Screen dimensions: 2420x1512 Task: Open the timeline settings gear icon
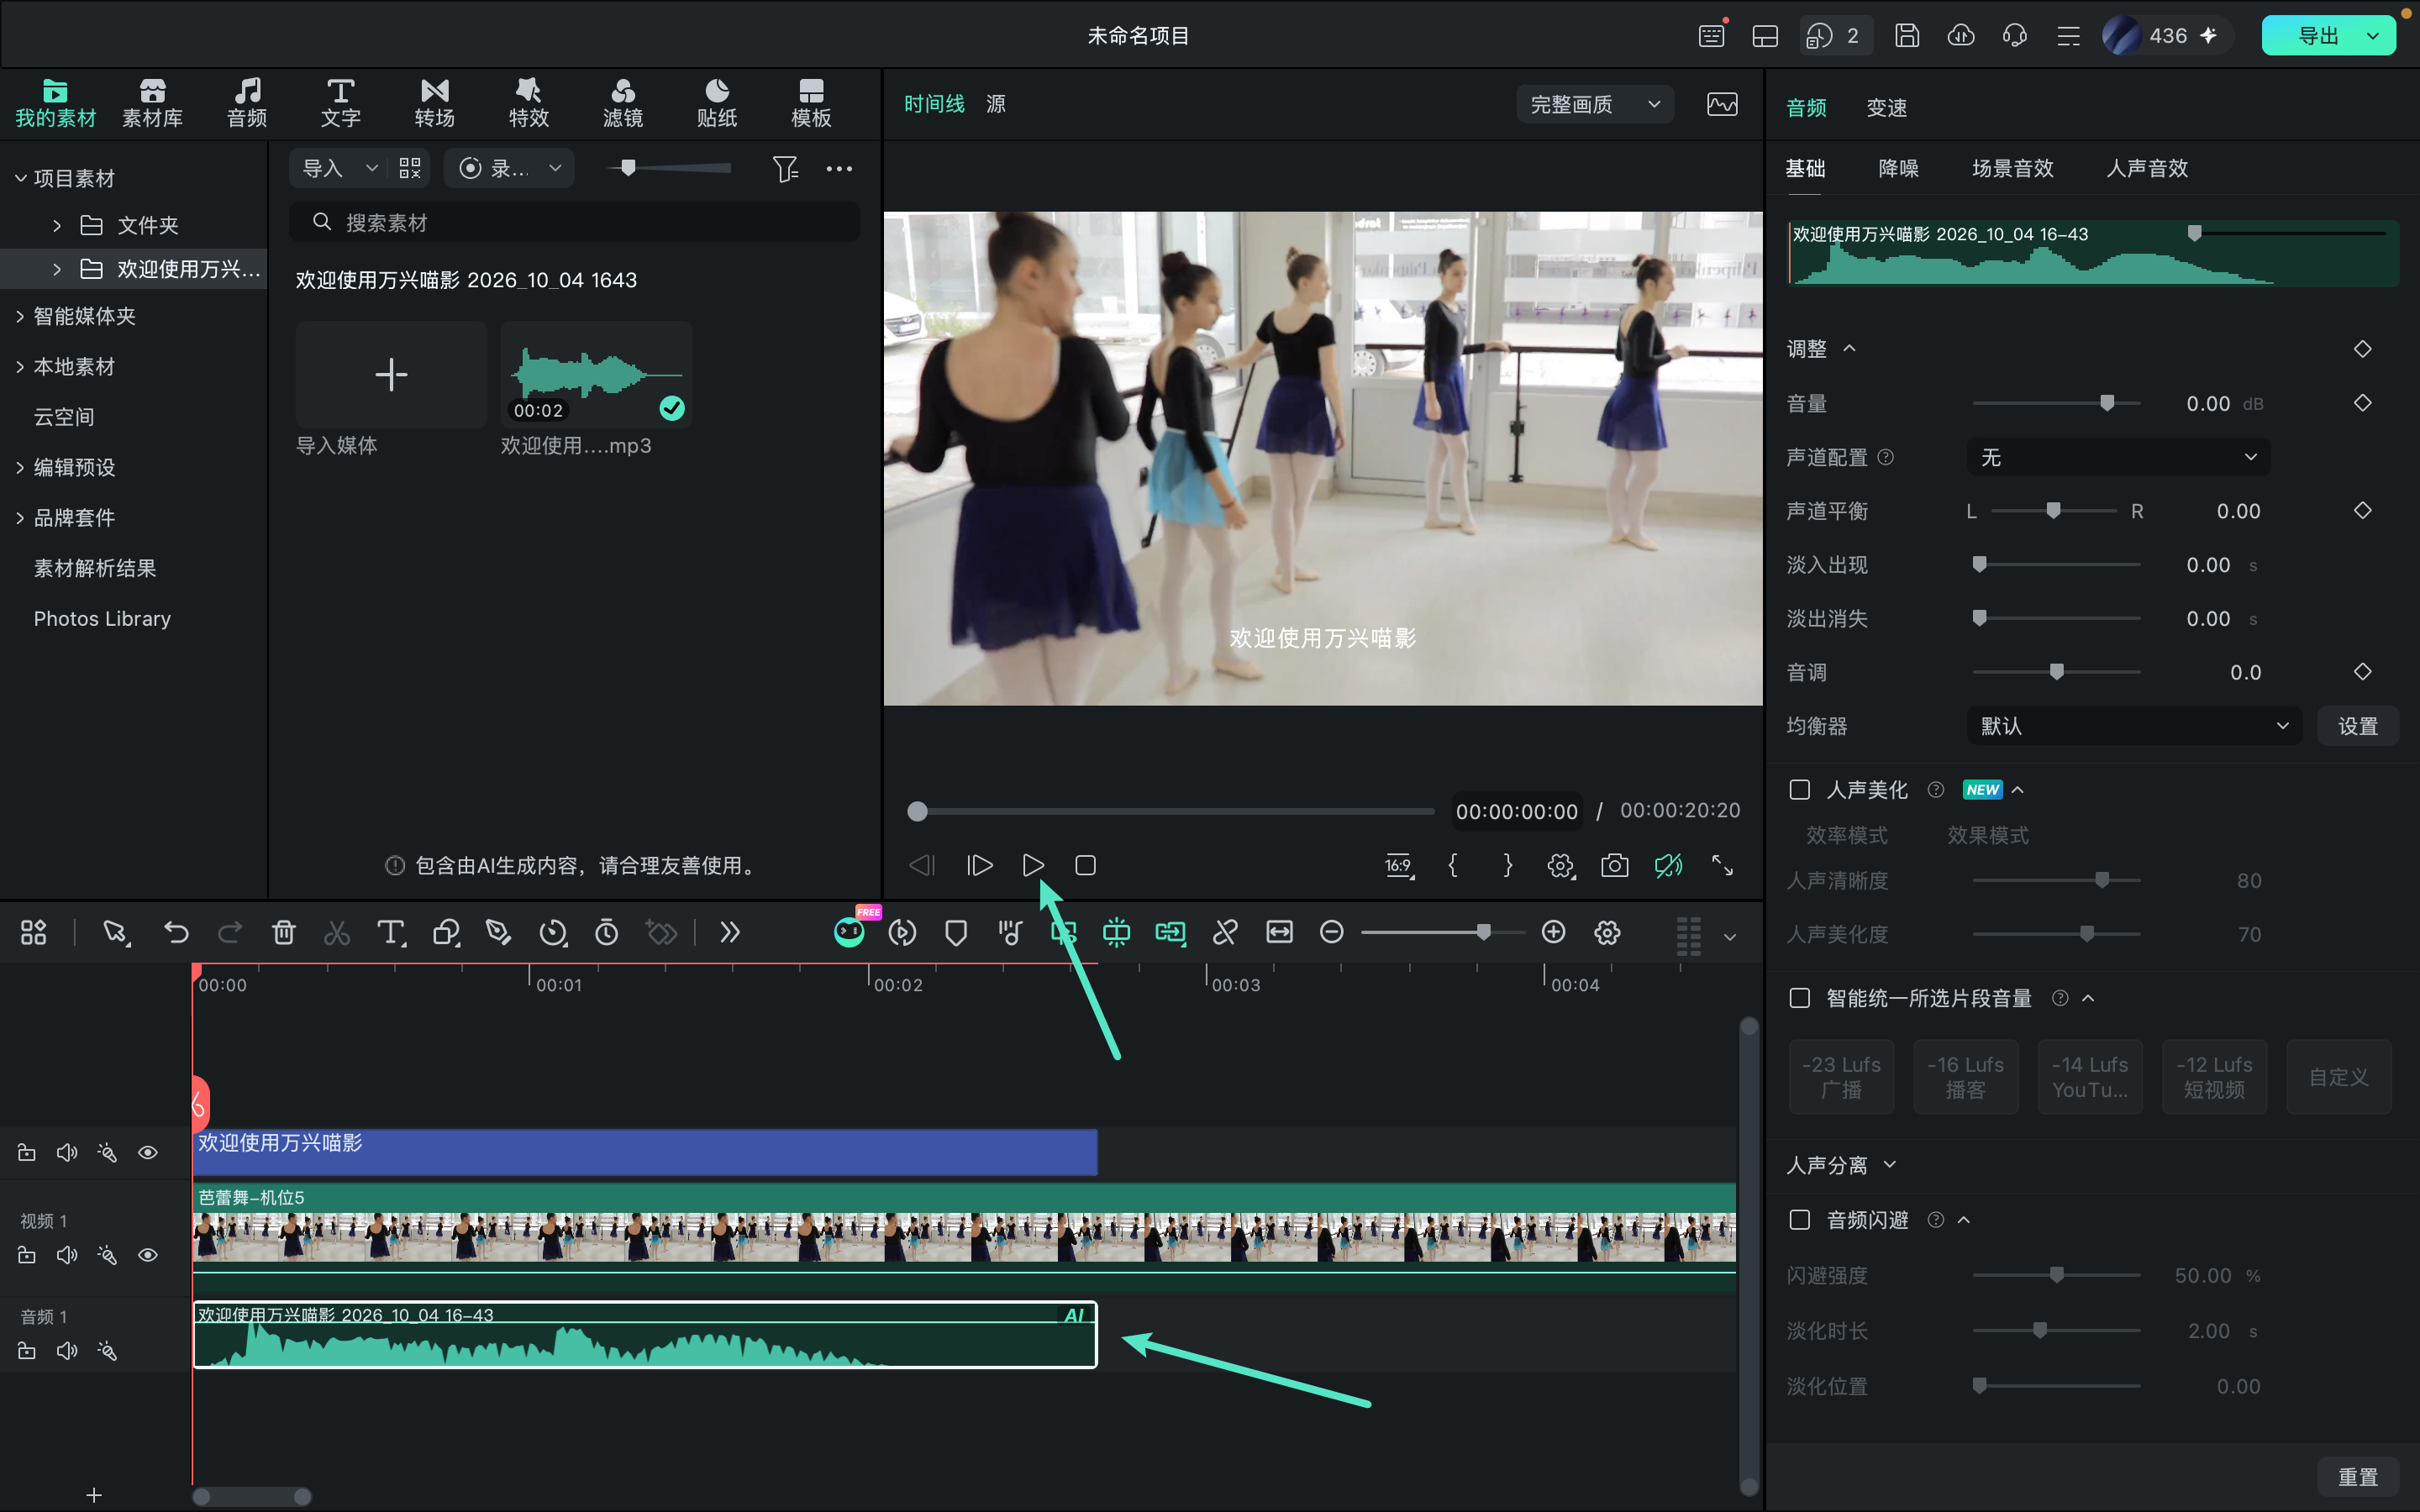[x=1607, y=932]
